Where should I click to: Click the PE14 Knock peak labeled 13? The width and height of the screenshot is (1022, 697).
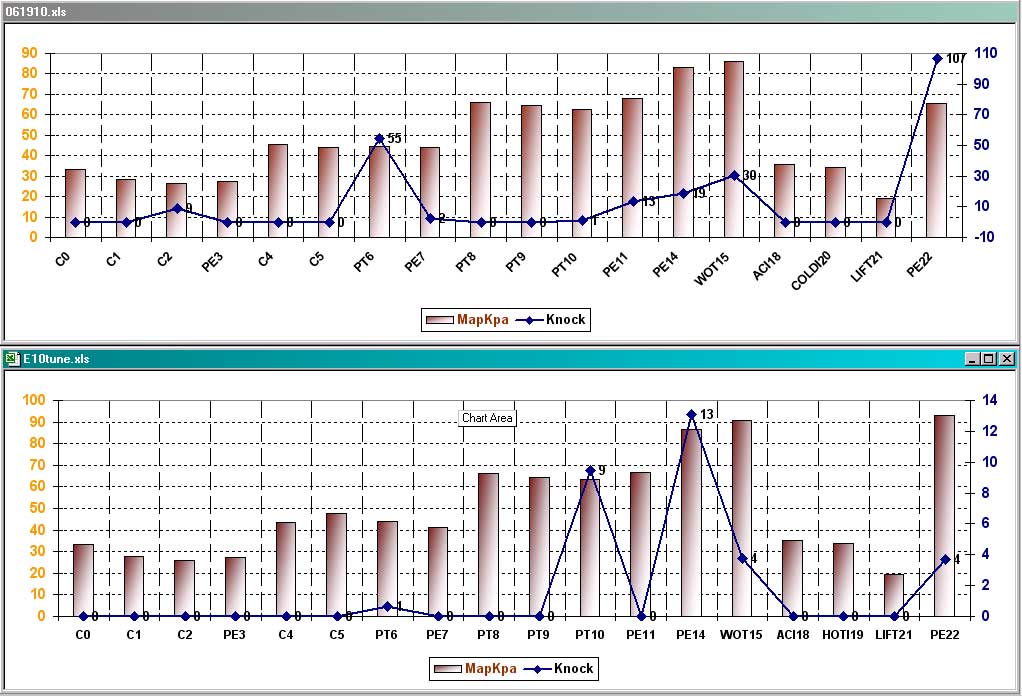coord(691,414)
